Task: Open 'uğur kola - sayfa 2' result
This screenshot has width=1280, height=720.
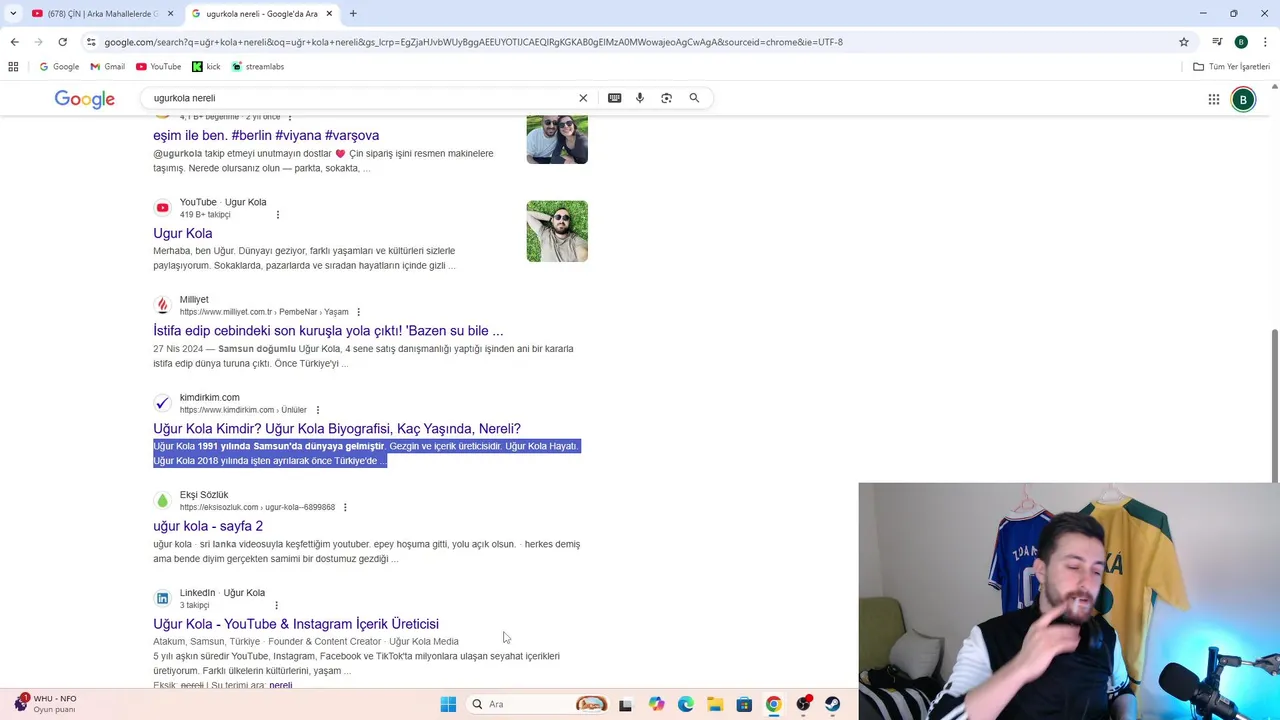Action: (208, 526)
